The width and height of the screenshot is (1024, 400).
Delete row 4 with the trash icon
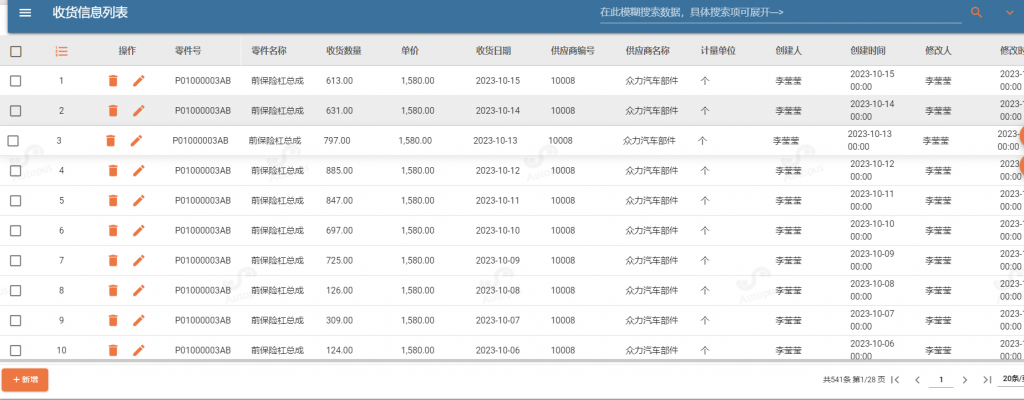click(x=113, y=171)
